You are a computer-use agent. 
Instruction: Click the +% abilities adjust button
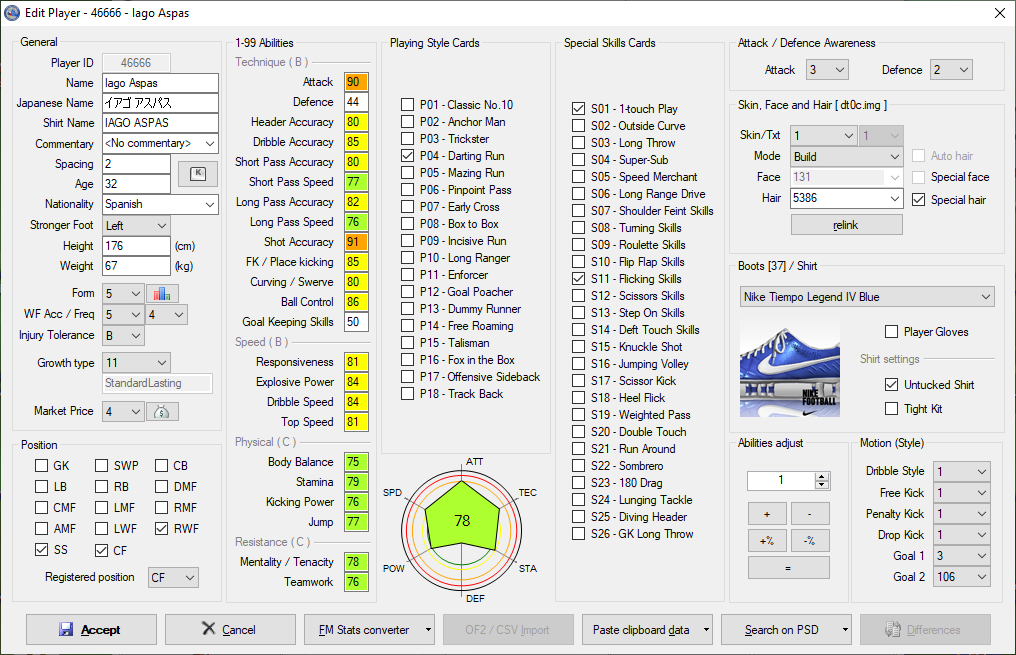point(767,541)
